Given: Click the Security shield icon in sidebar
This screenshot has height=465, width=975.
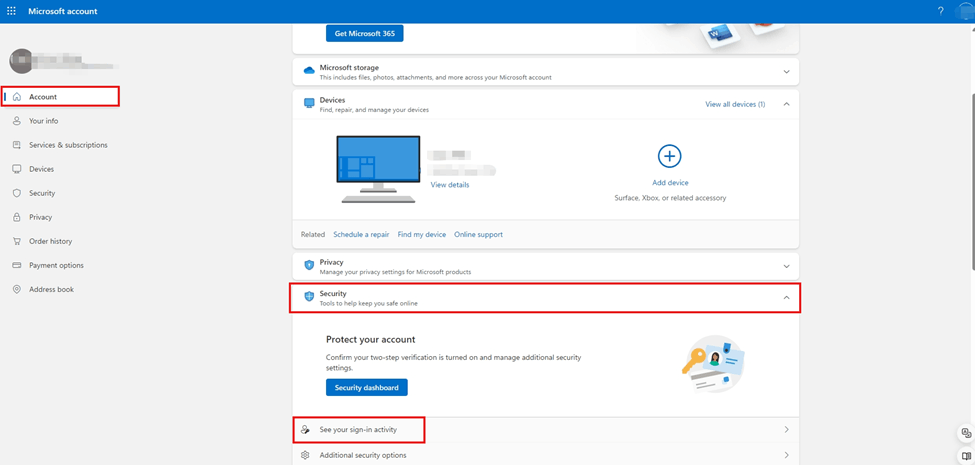Looking at the screenshot, I should click(x=17, y=193).
